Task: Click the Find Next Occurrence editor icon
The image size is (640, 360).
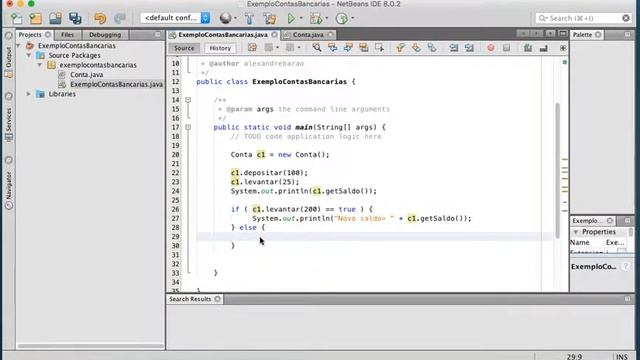Action: (348, 48)
